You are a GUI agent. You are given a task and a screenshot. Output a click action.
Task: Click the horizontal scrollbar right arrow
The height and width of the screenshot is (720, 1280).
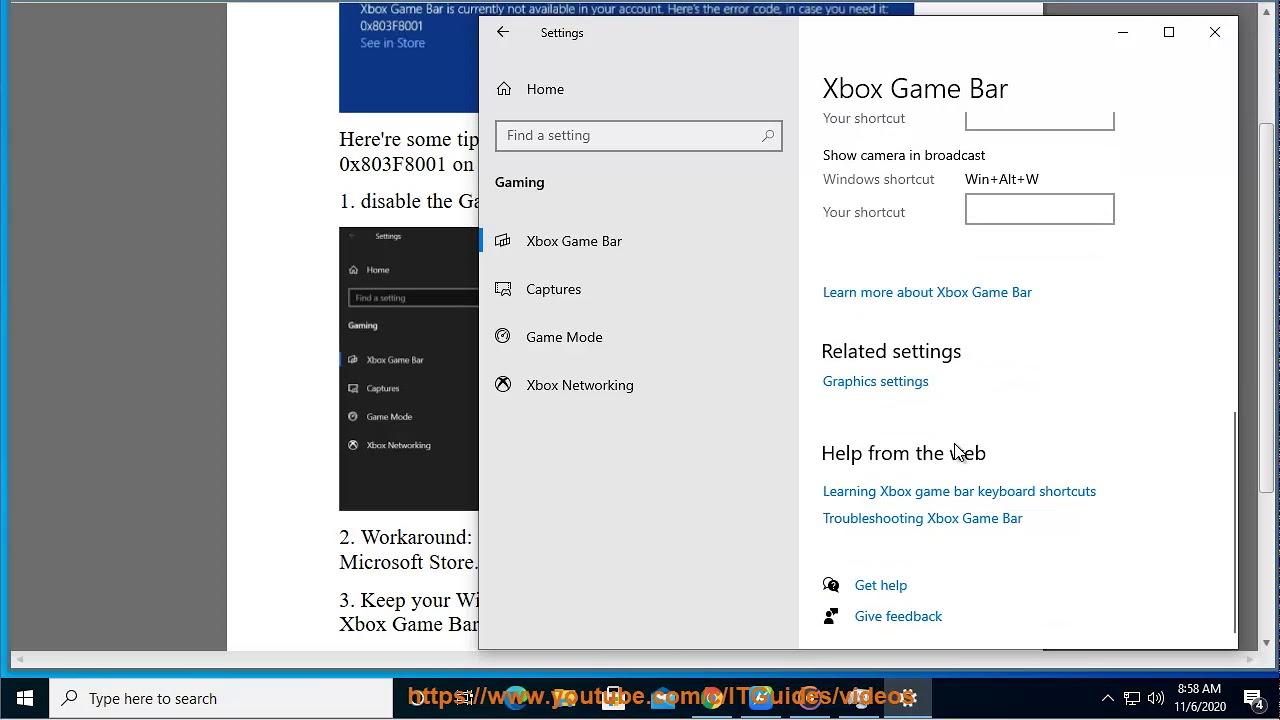click(1252, 660)
